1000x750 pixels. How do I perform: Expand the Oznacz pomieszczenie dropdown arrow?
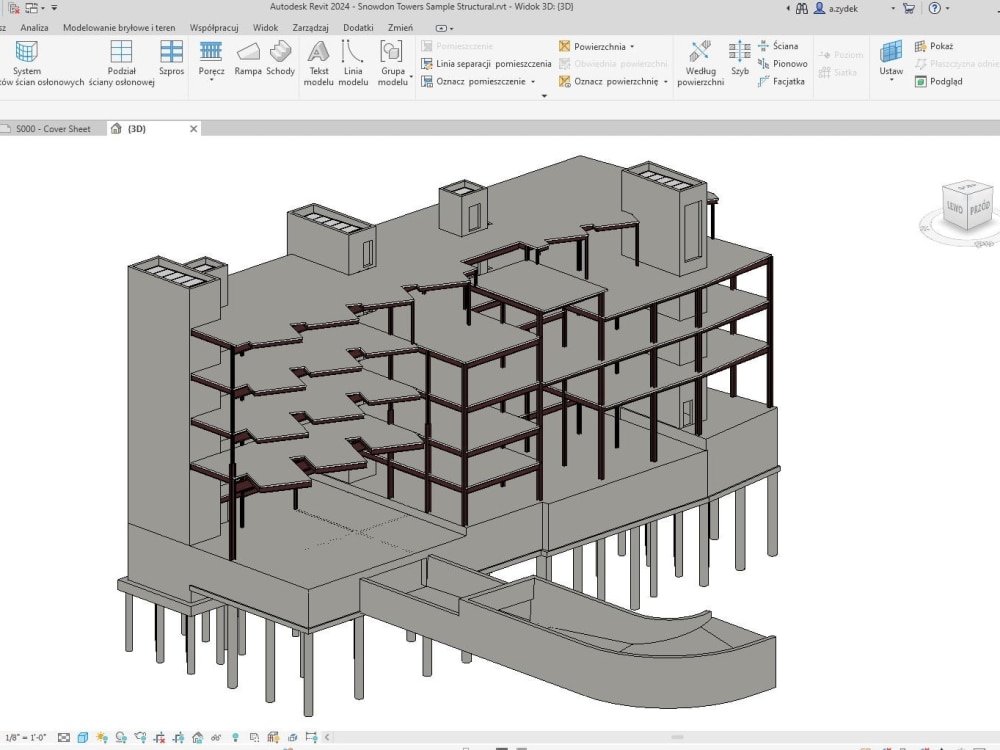(x=533, y=82)
